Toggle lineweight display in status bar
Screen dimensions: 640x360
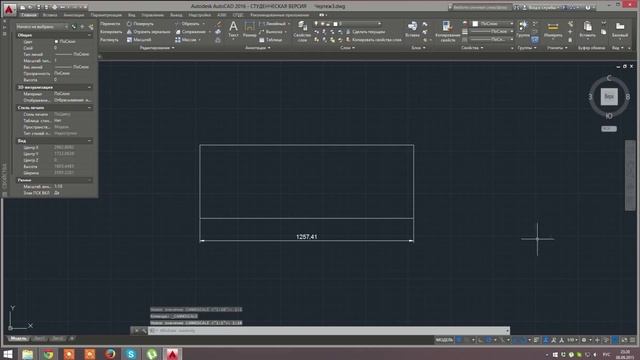click(x=537, y=340)
